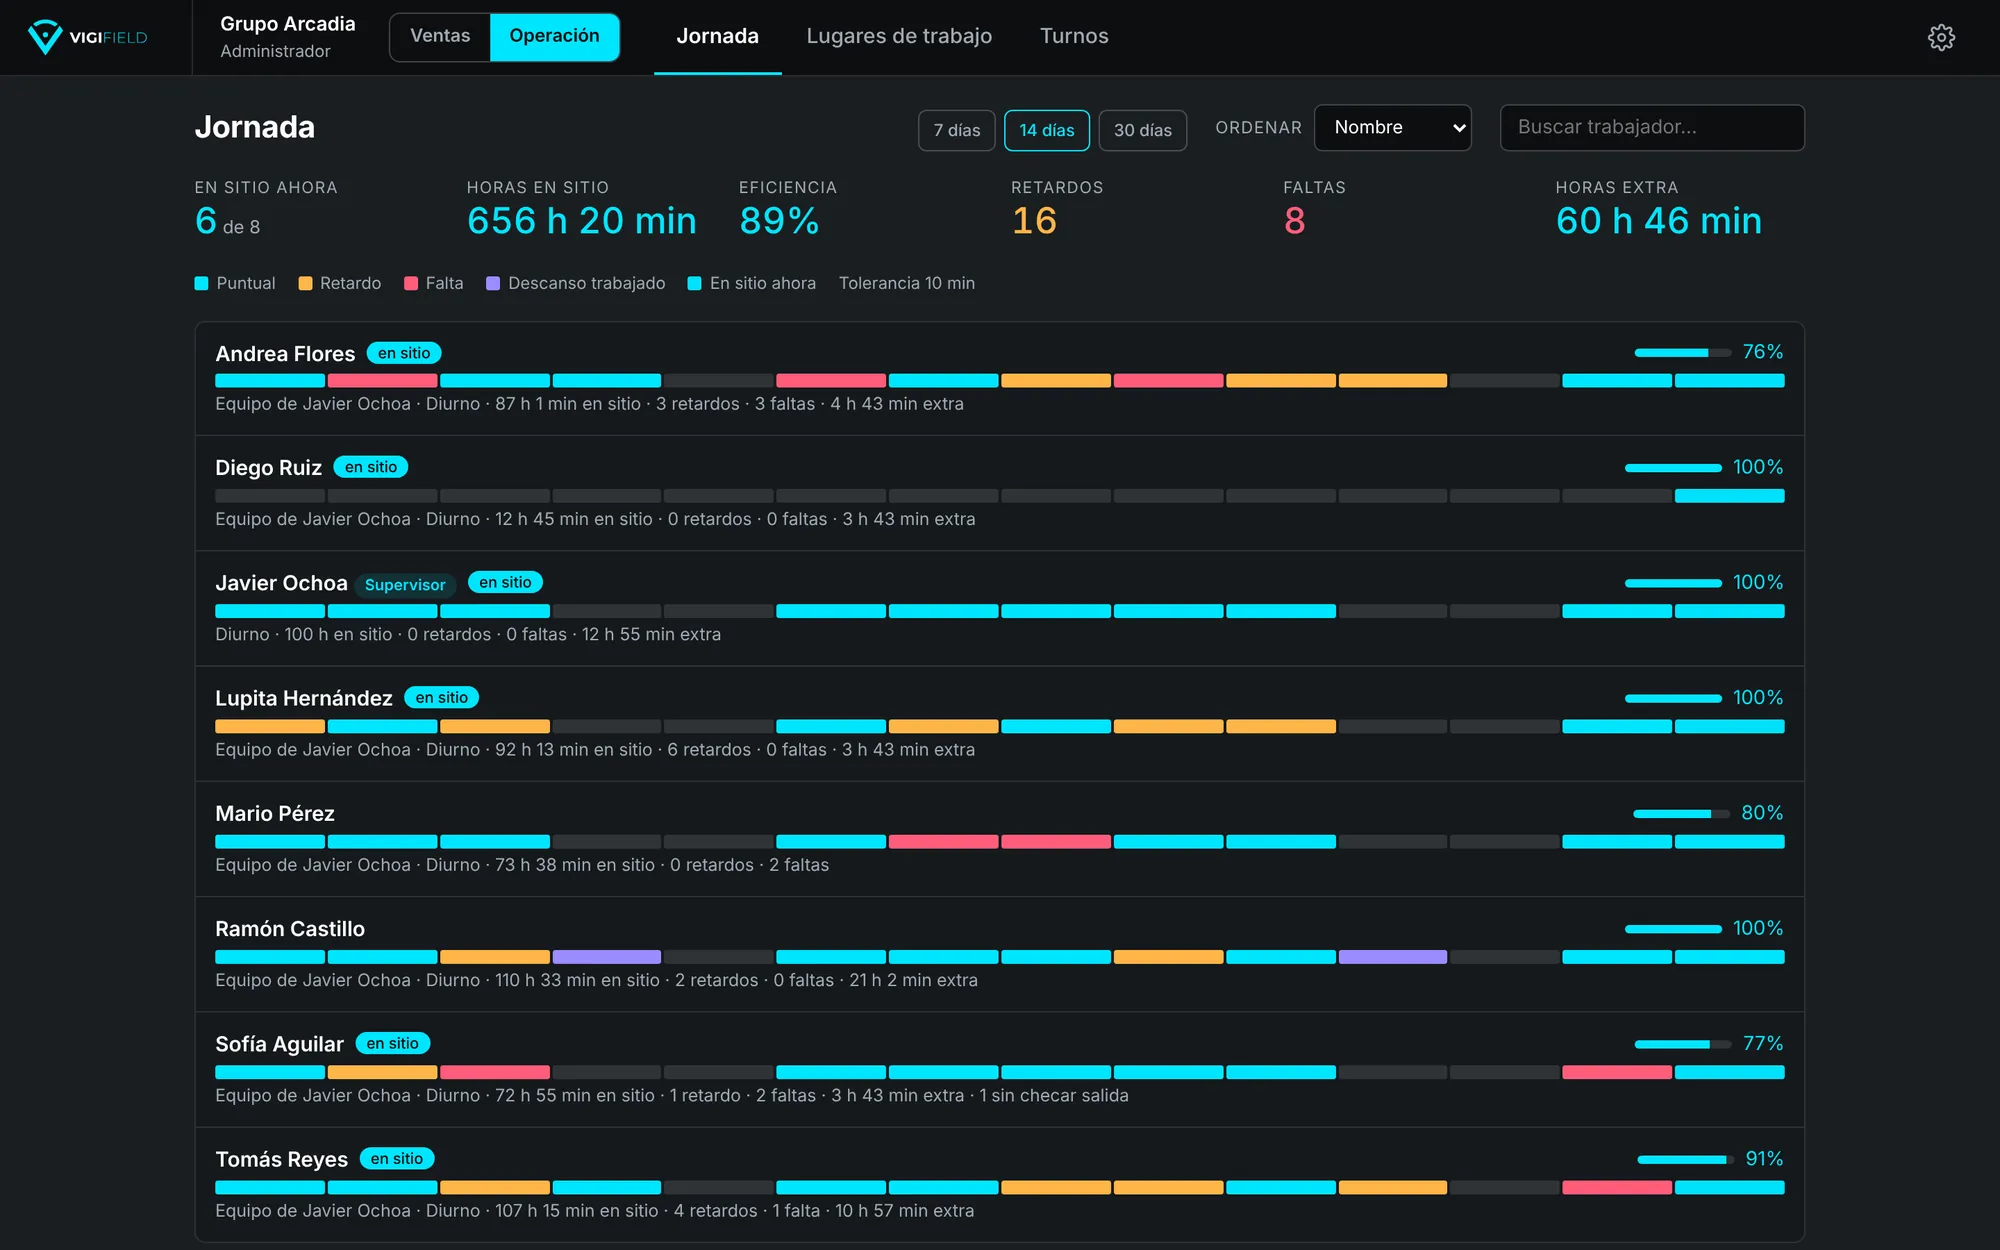Click Andrea Flores 76% efficiency bar
Screen dimensions: 2000x1250
pyautogui.click(x=1682, y=353)
